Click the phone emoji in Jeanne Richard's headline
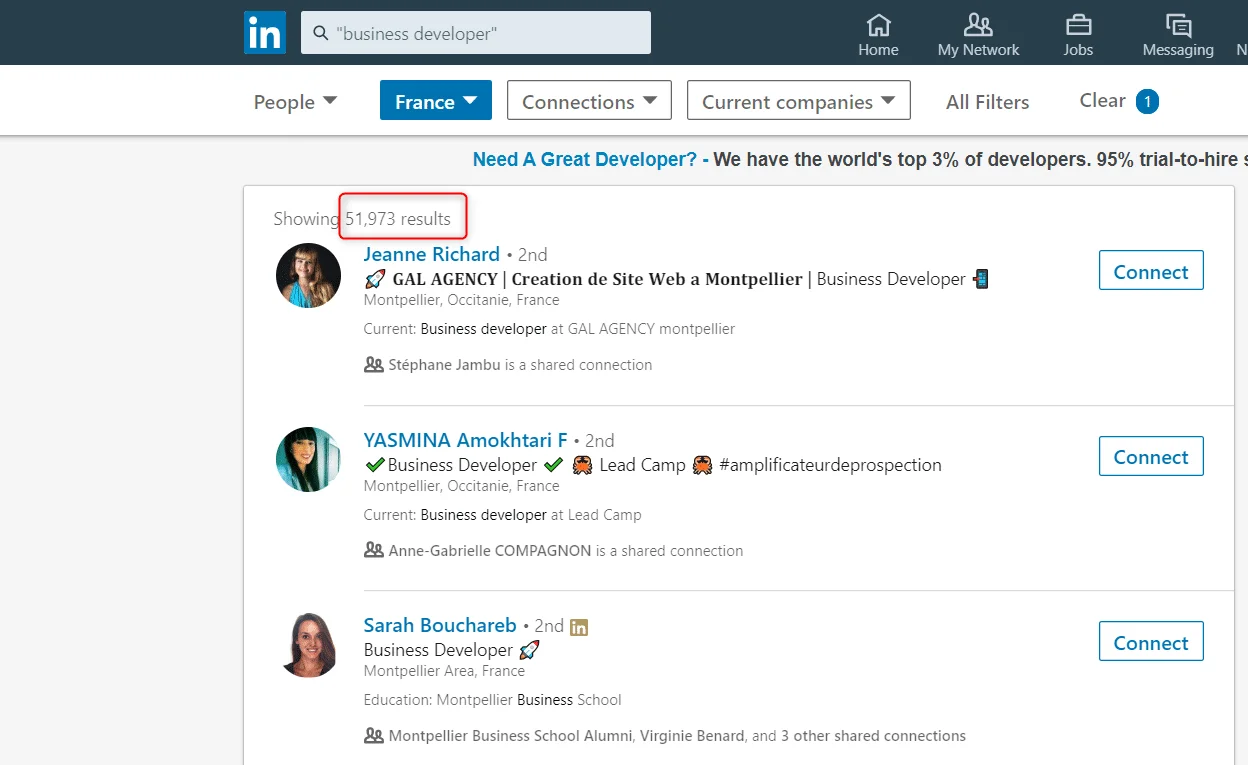Viewport: 1248px width, 765px height. tap(981, 279)
